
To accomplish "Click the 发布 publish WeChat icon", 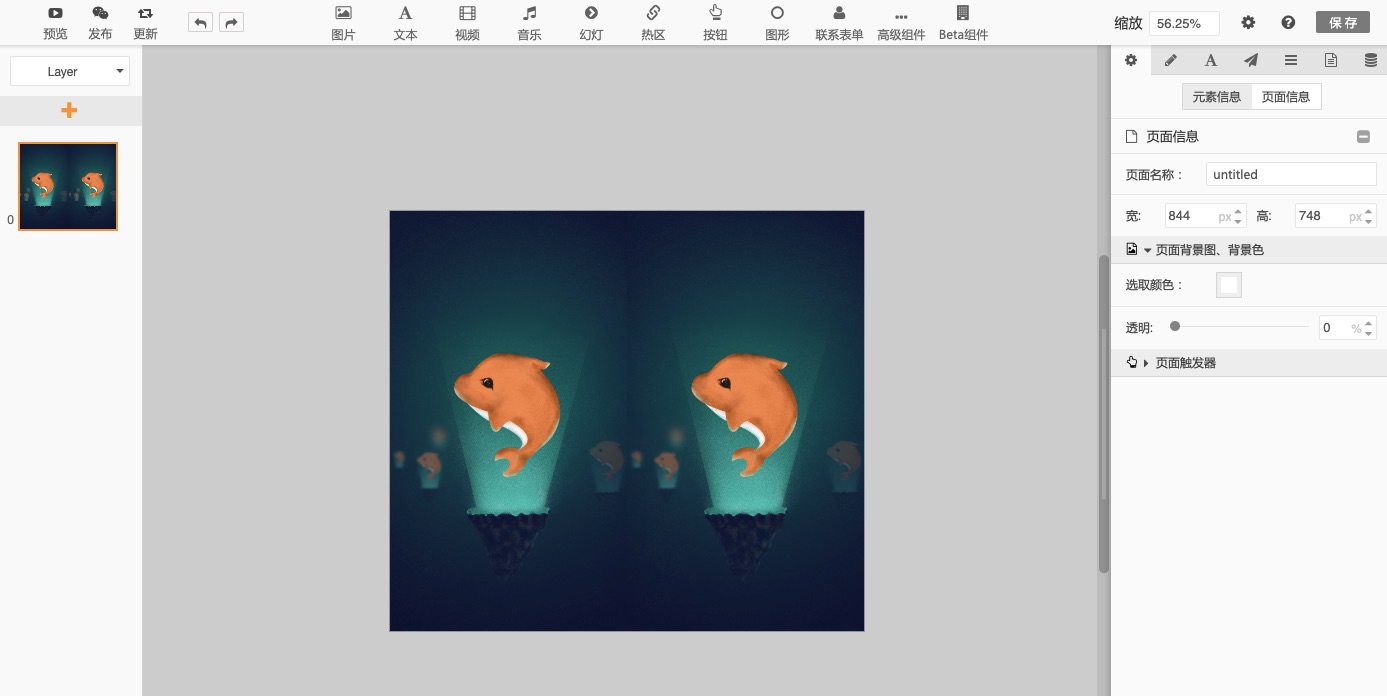I will click(x=100, y=13).
